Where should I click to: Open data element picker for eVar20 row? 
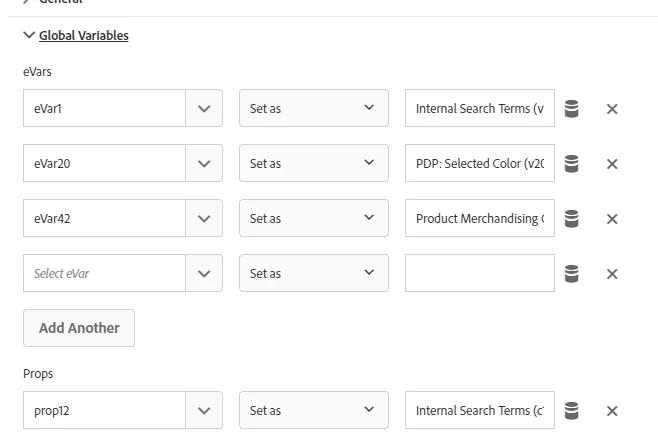(572, 164)
